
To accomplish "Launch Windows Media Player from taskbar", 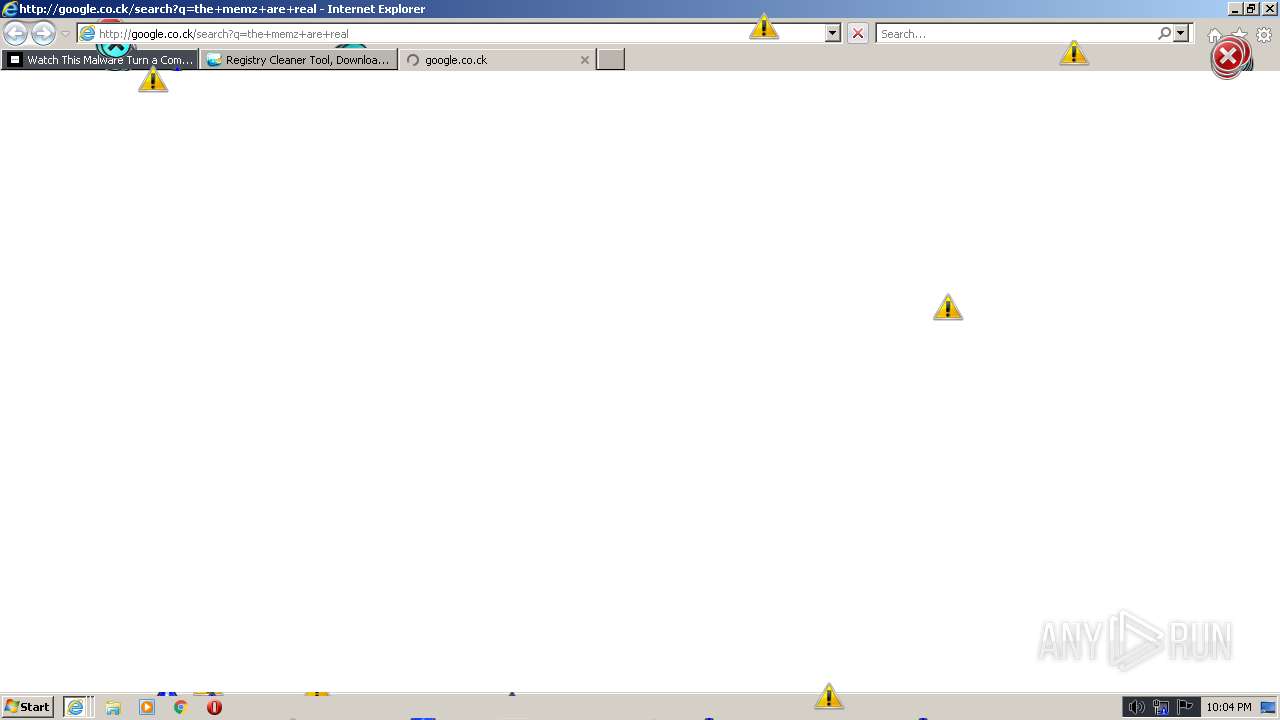I will (x=147, y=707).
